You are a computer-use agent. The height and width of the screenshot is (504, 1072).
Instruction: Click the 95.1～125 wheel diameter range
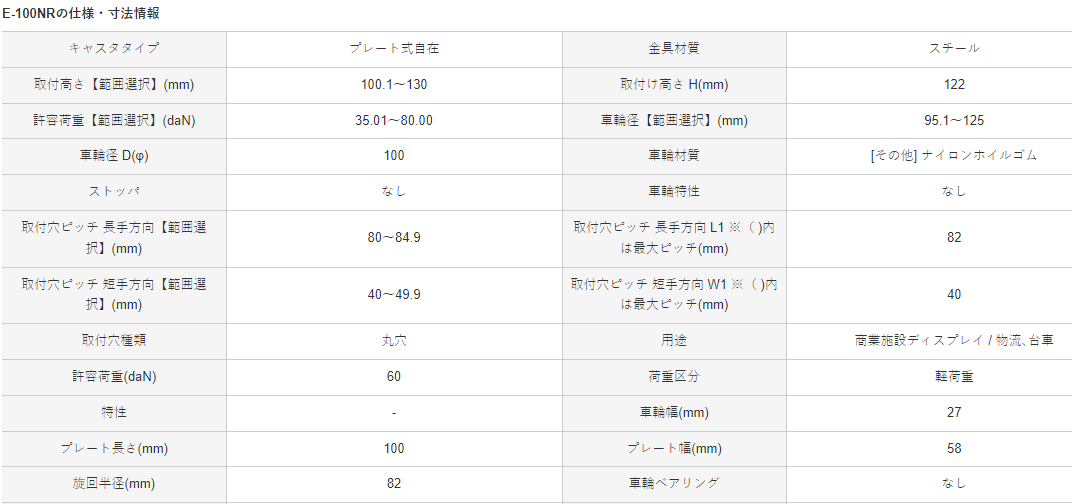pos(954,120)
